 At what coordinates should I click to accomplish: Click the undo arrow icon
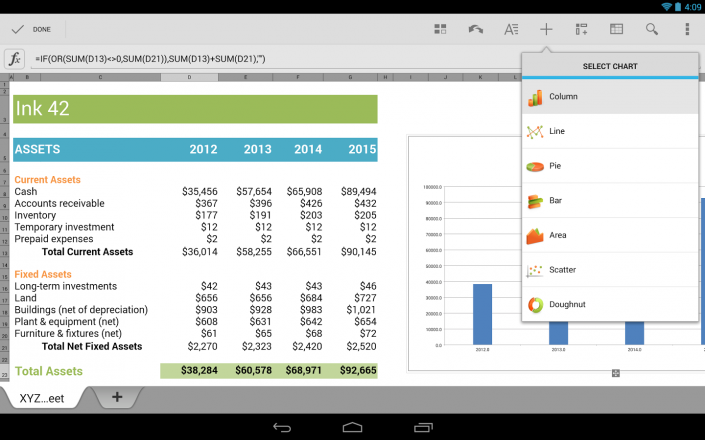coord(475,30)
